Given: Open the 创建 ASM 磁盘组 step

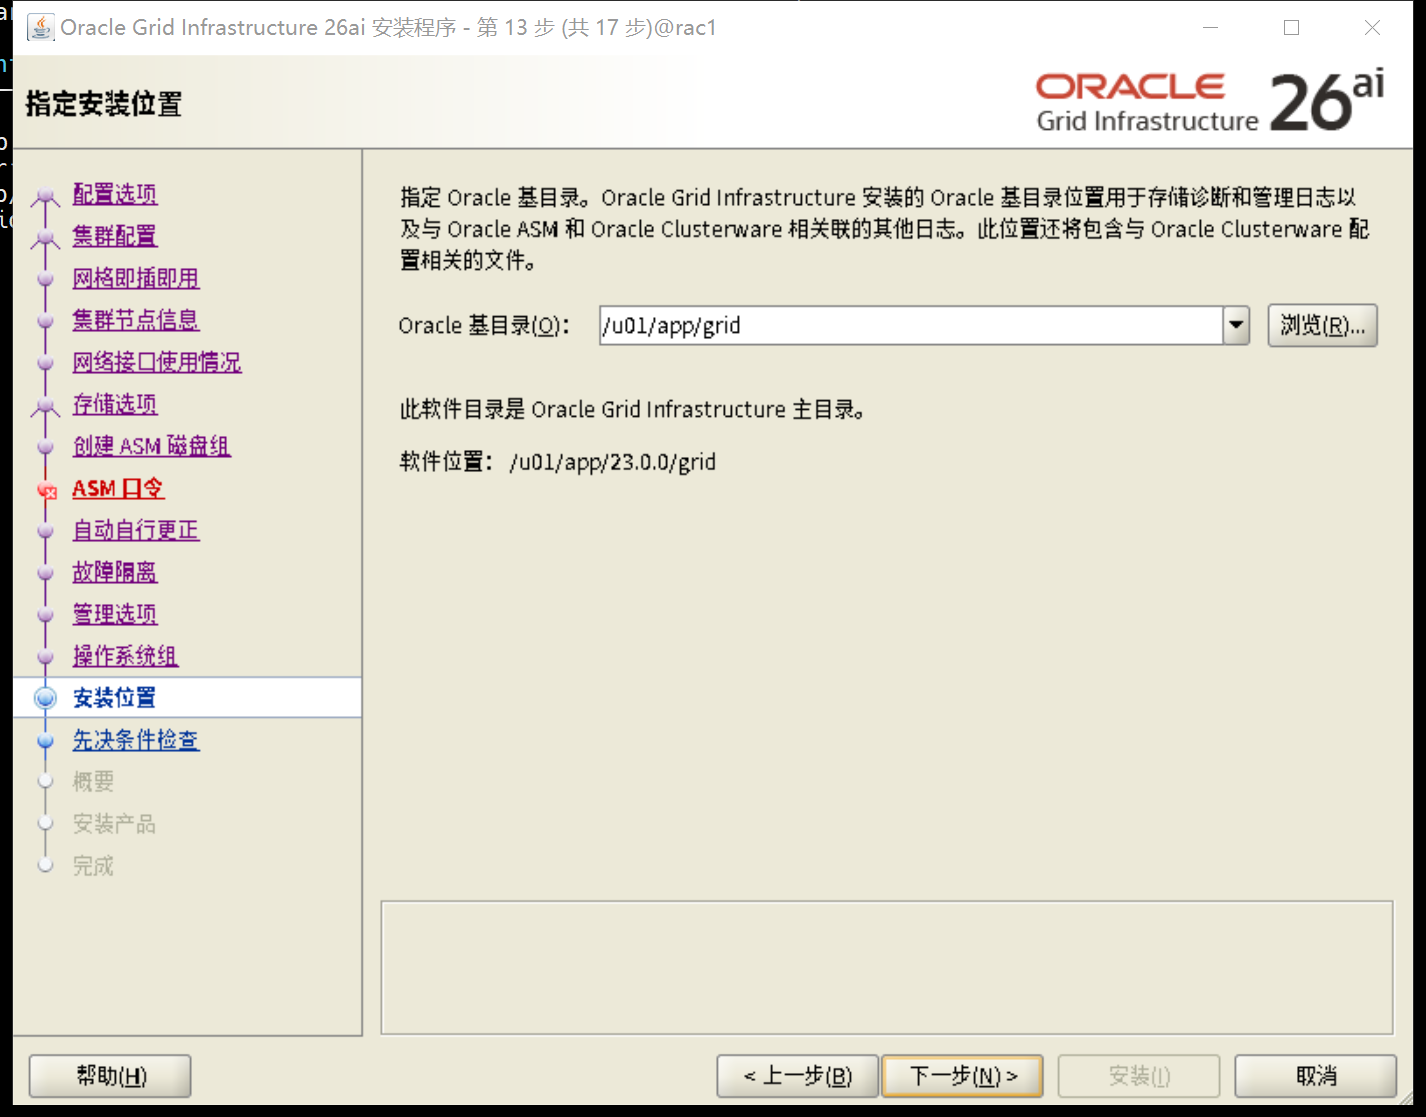Looking at the screenshot, I should tap(152, 446).
